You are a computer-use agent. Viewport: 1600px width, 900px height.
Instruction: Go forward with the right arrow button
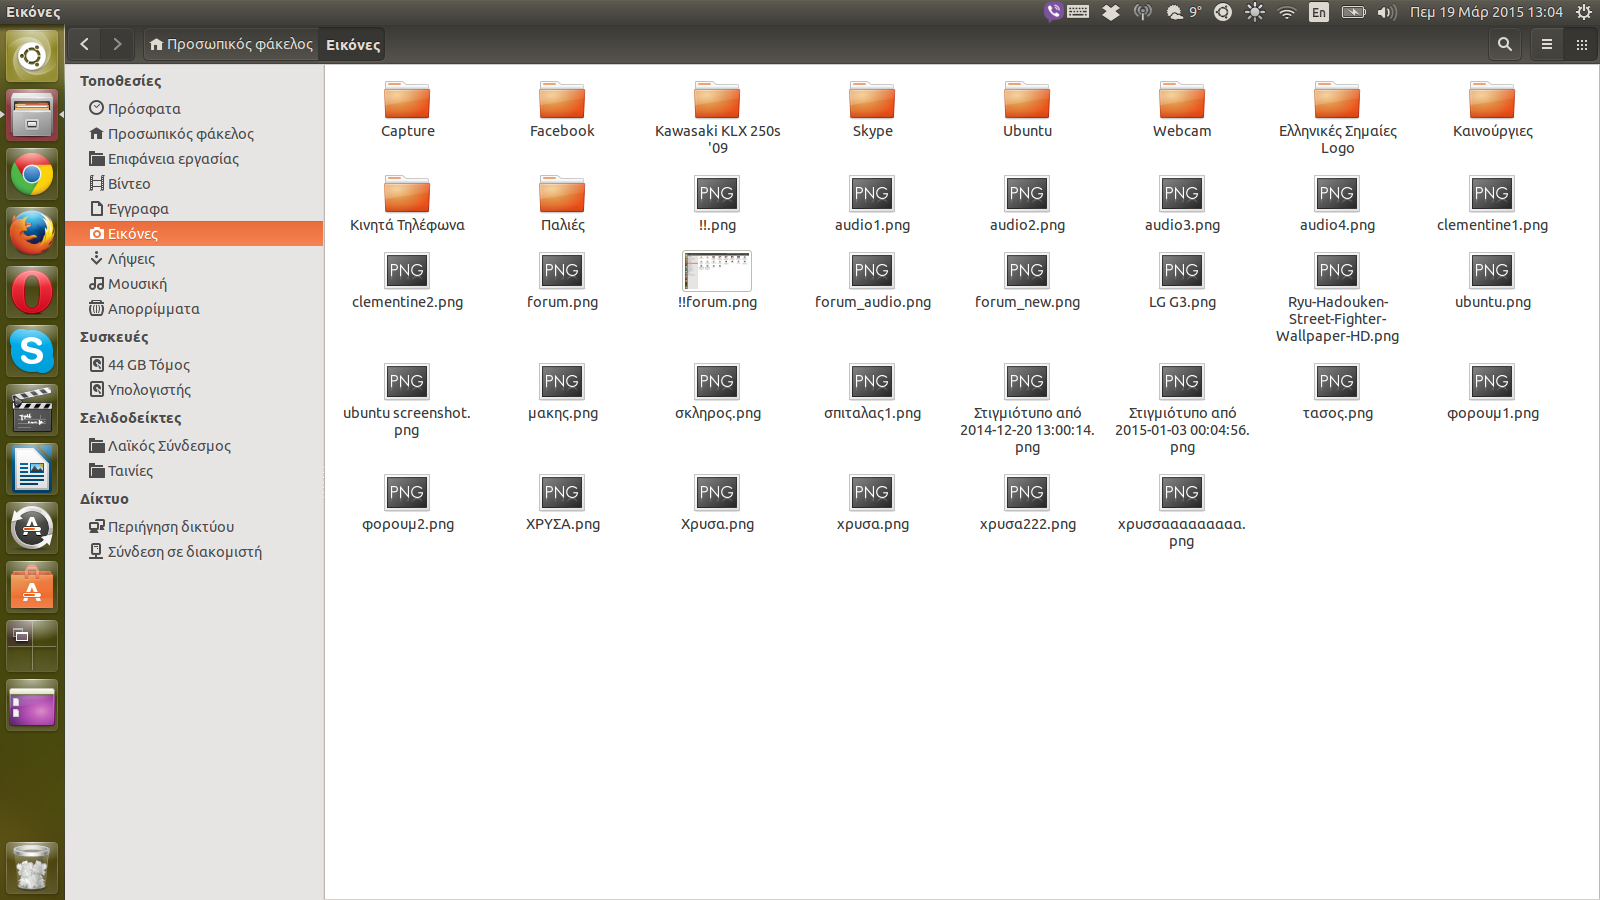click(x=117, y=44)
